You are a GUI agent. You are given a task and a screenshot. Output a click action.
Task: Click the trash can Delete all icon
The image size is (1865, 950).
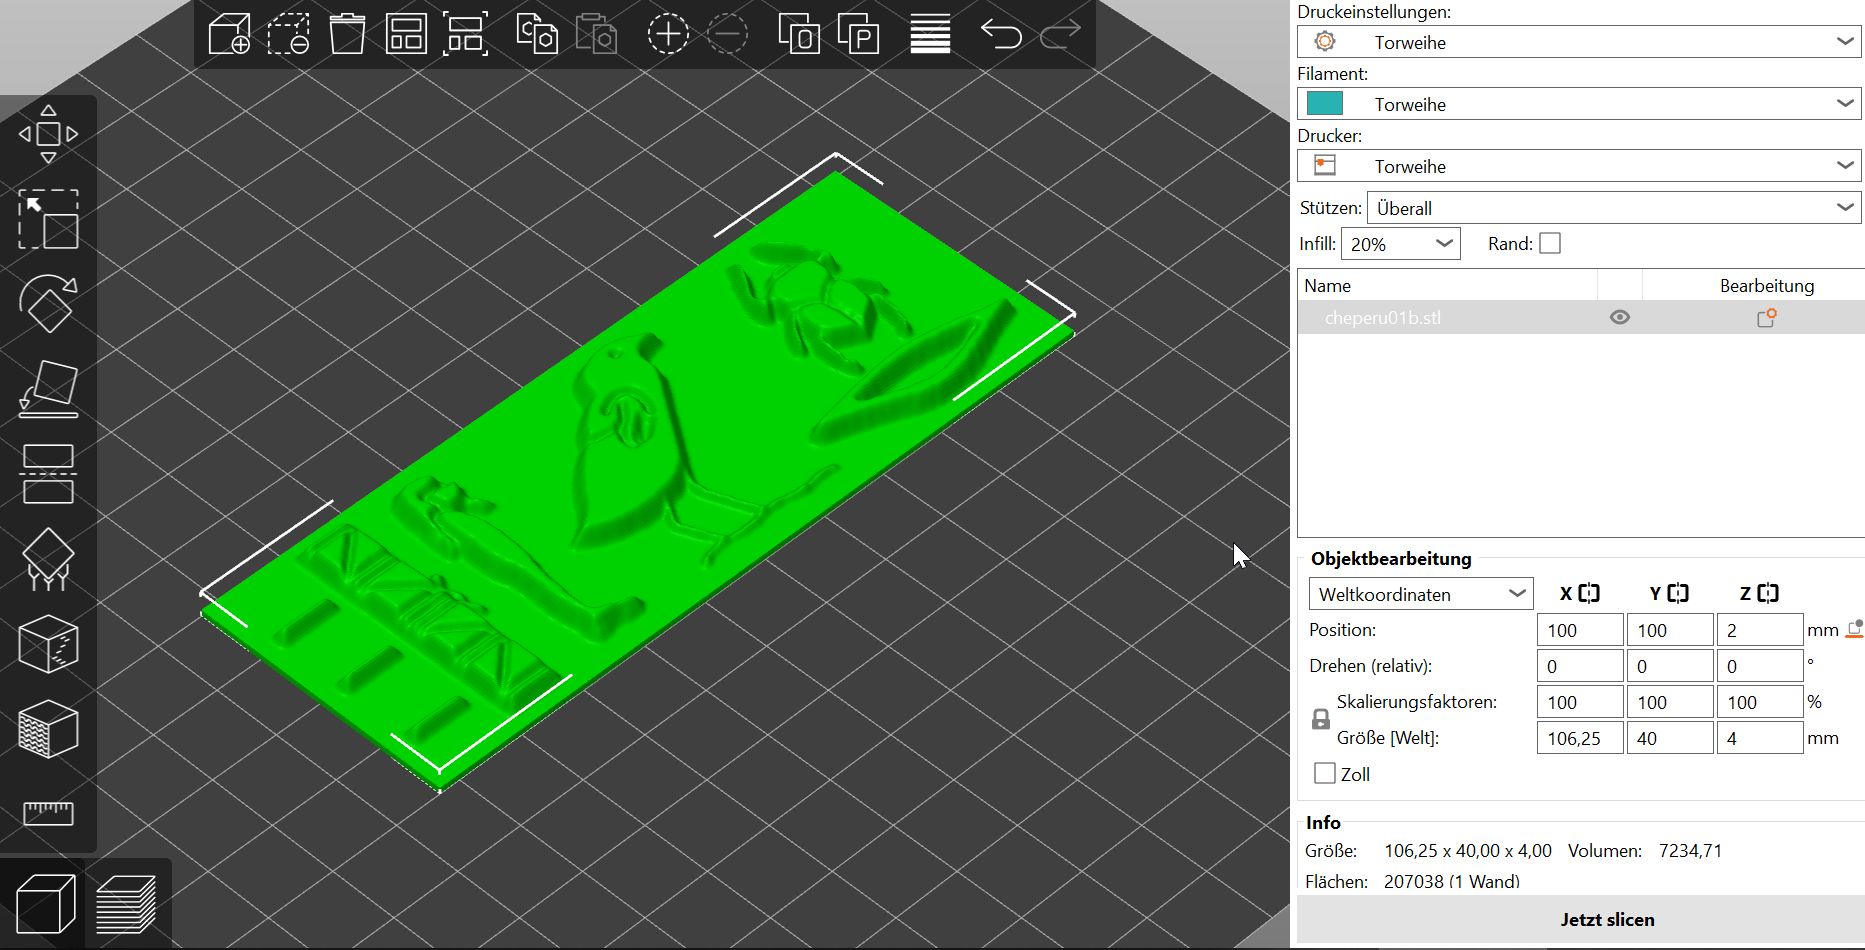(347, 34)
